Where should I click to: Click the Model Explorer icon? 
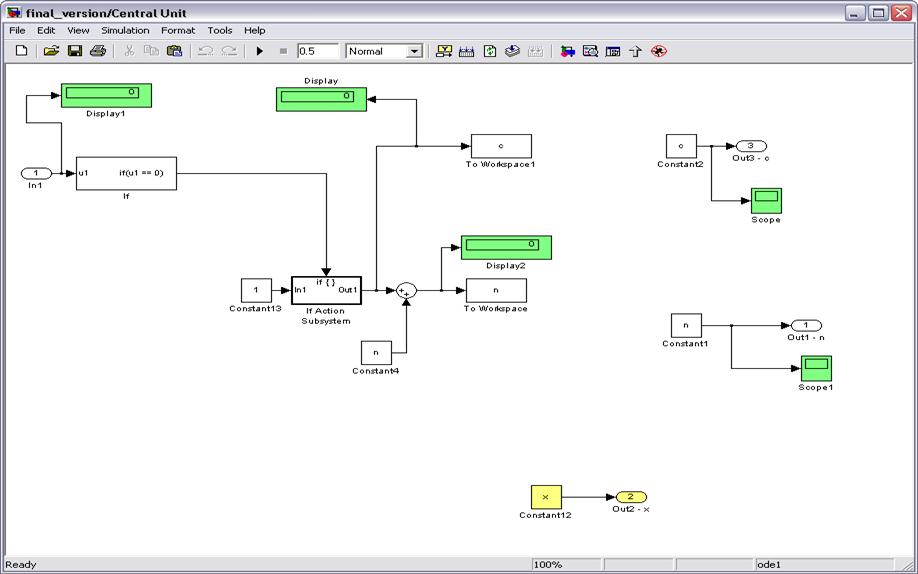point(590,52)
